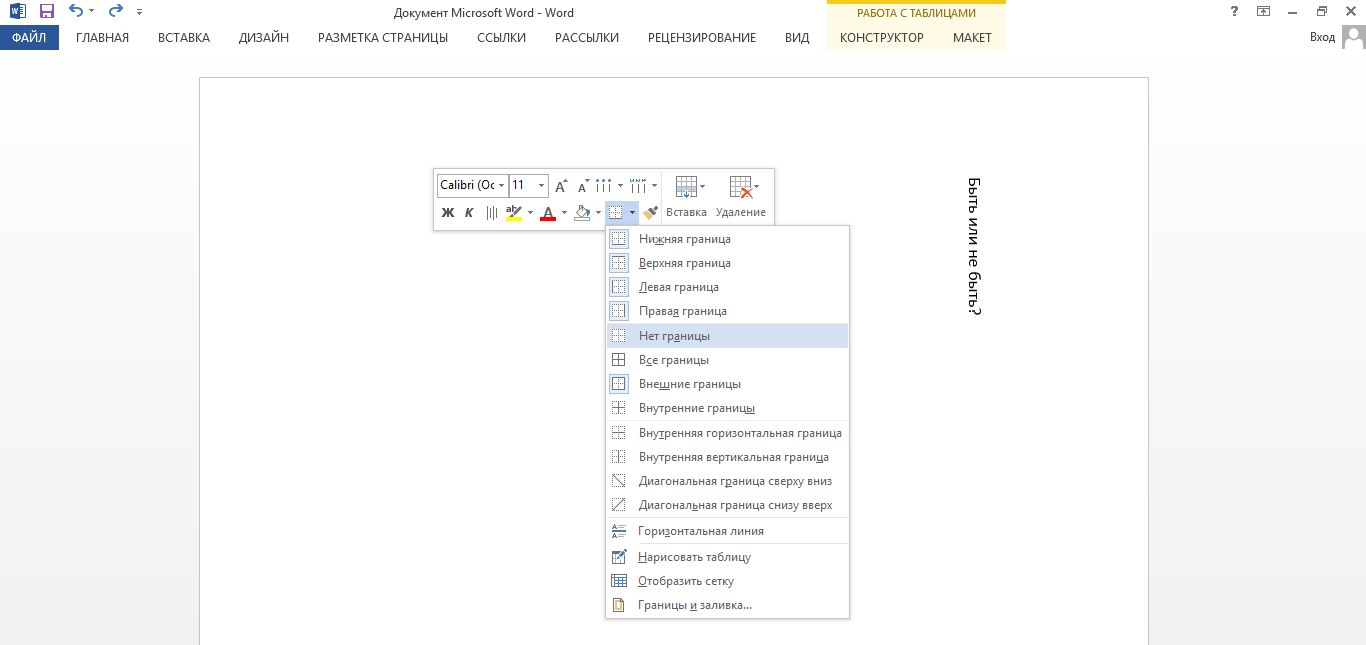Apply yellow text highlight color
Image resolution: width=1366 pixels, height=645 pixels.
click(514, 212)
